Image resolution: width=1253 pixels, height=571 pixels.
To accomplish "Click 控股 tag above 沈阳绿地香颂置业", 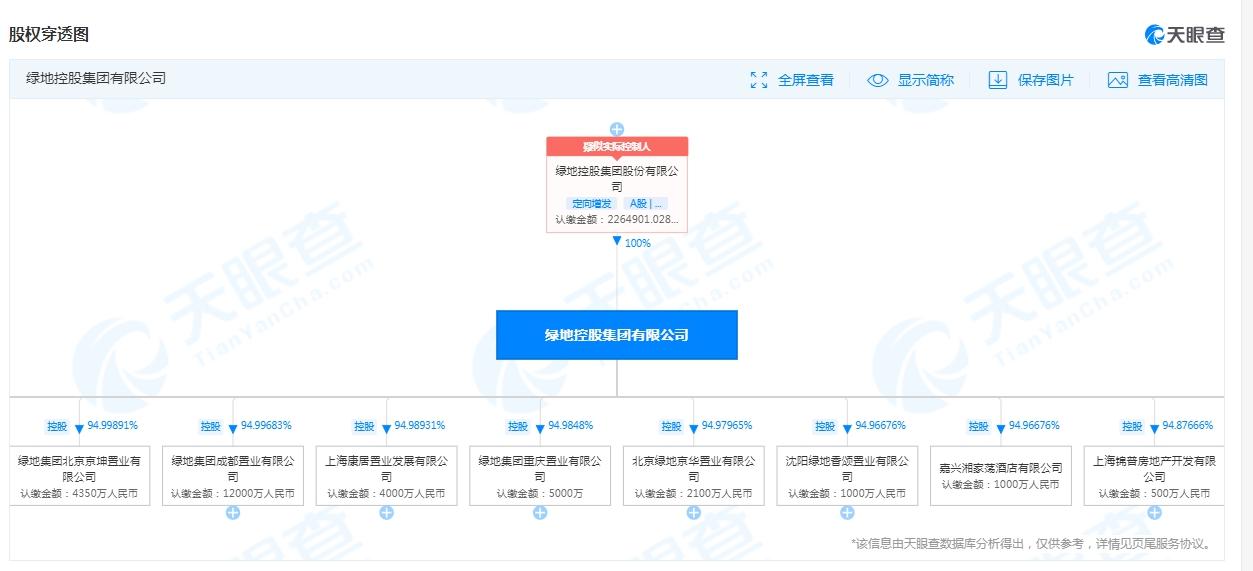I will (824, 426).
